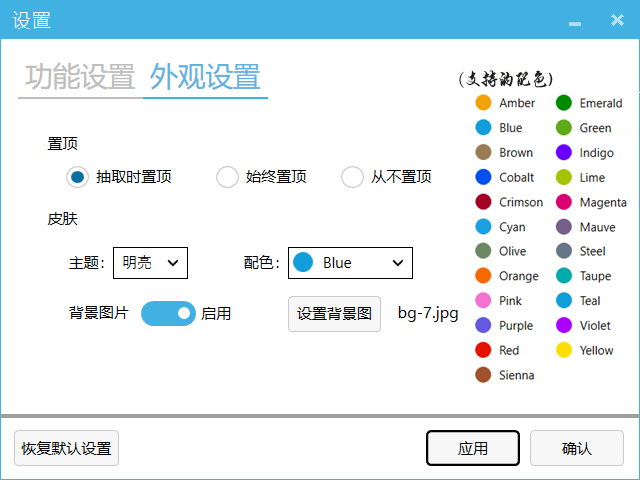Click the Sienna color circle

click(x=483, y=375)
